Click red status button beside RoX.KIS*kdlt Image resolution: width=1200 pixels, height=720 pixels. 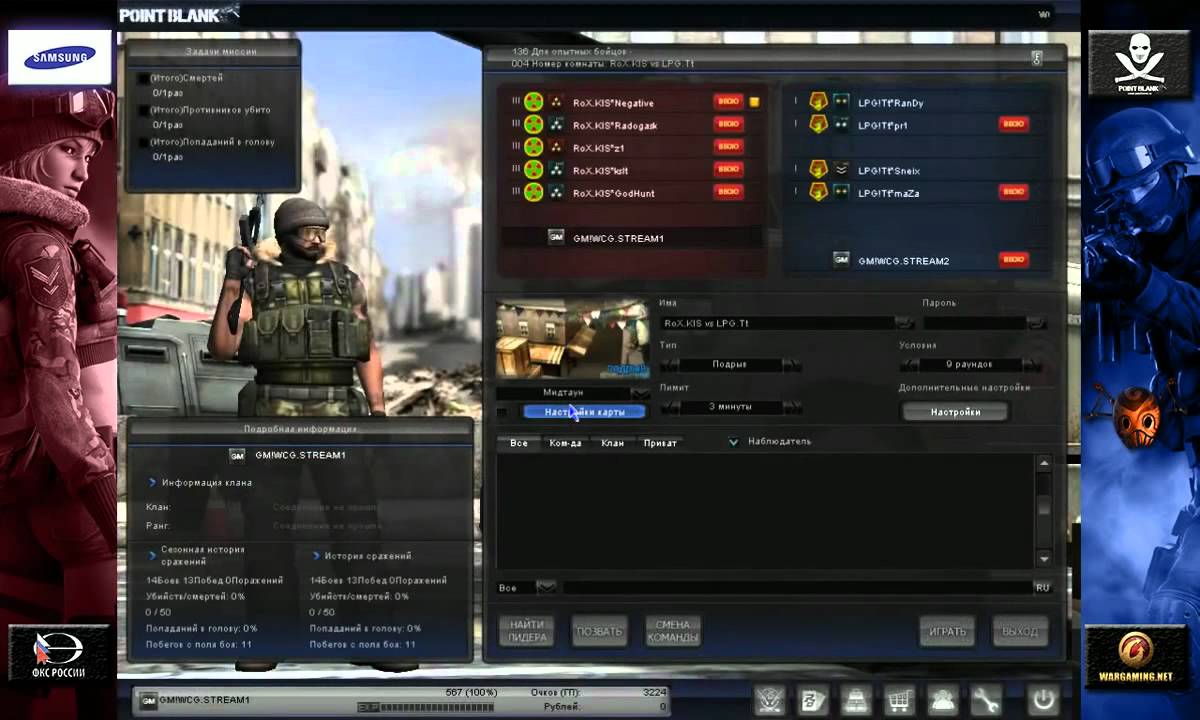coord(728,169)
